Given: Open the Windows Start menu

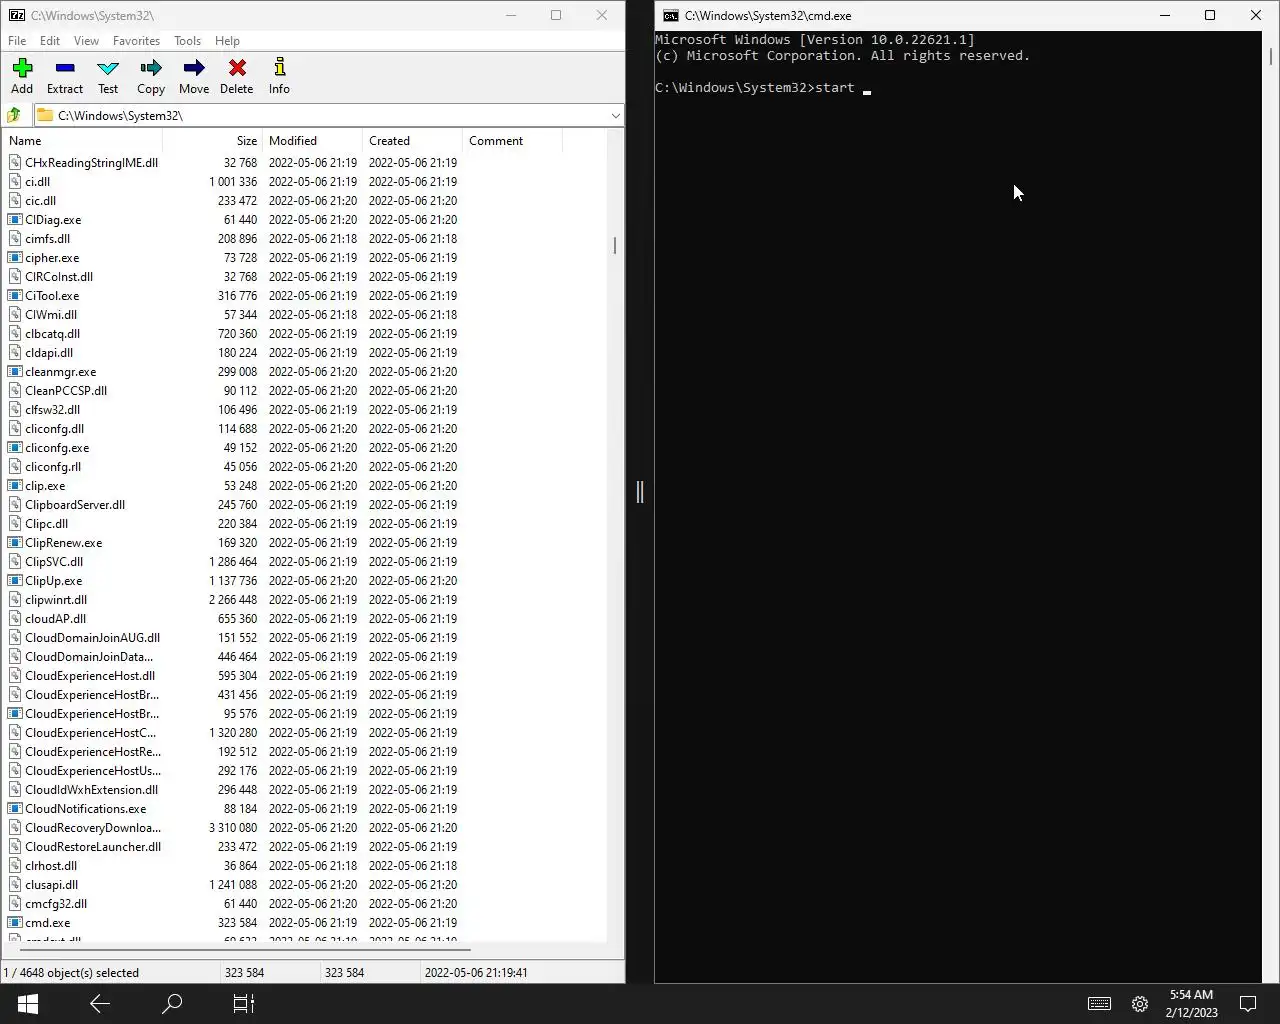Looking at the screenshot, I should click(27, 1003).
